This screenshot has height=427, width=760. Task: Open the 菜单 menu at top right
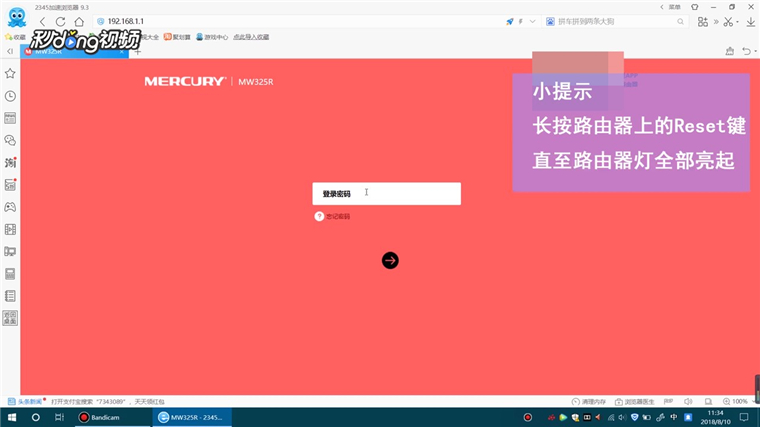[x=675, y=7]
